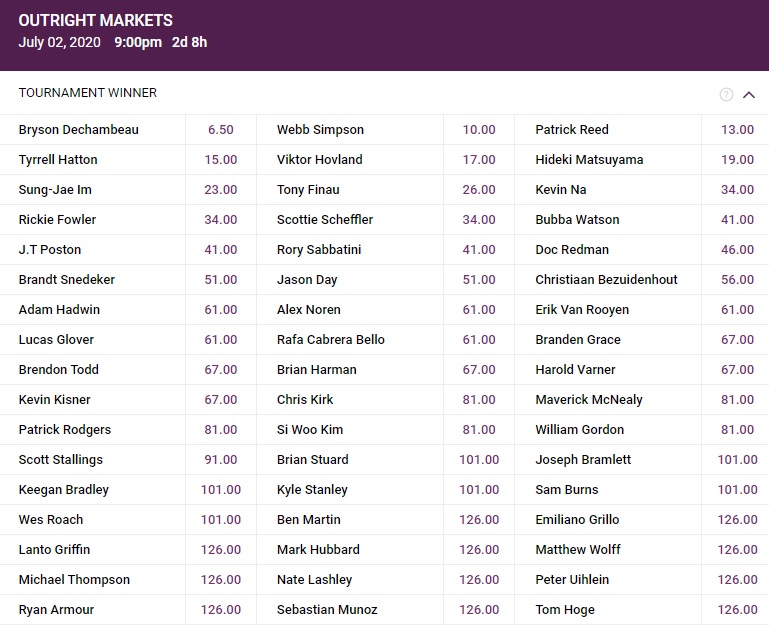Pick Tyrrell Hatton at 15.00
Screen dimensions: 769x625
(221, 159)
